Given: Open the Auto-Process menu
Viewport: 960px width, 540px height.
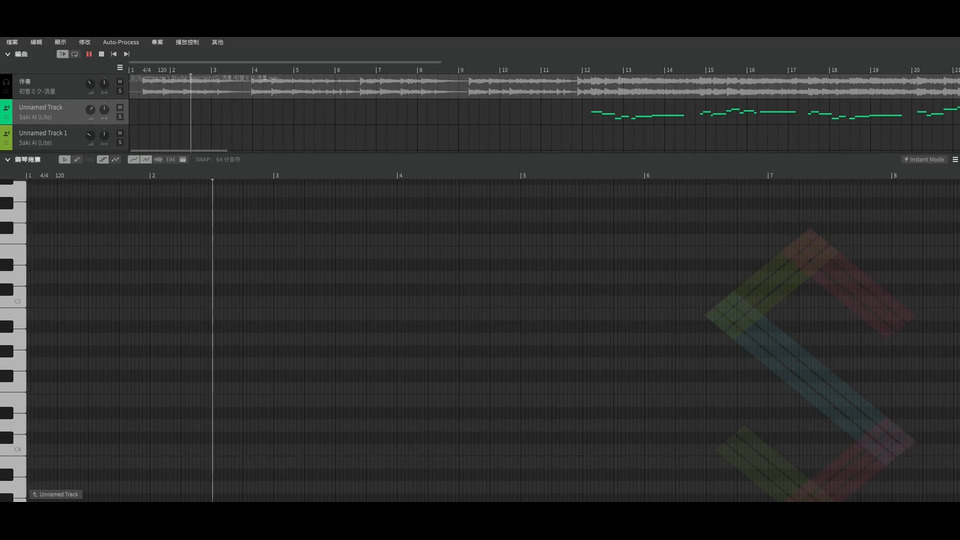Looking at the screenshot, I should point(121,42).
